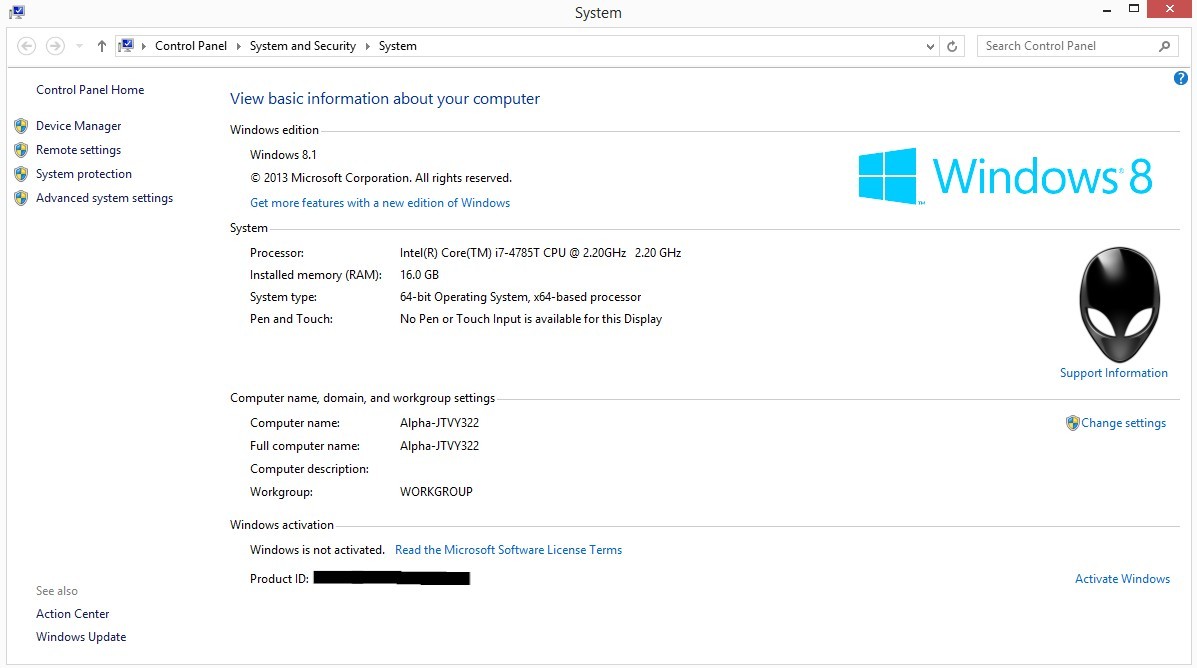Go up one level with the Up arrow
The height and width of the screenshot is (668, 1197).
(x=101, y=46)
